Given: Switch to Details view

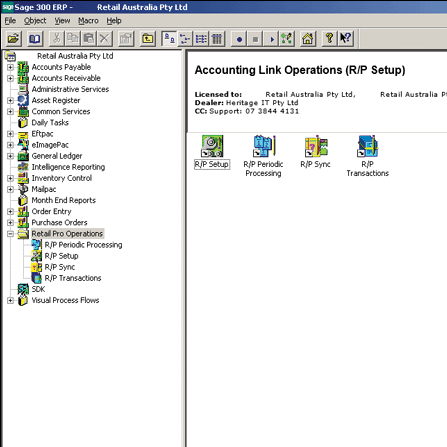Looking at the screenshot, I should 217,39.
